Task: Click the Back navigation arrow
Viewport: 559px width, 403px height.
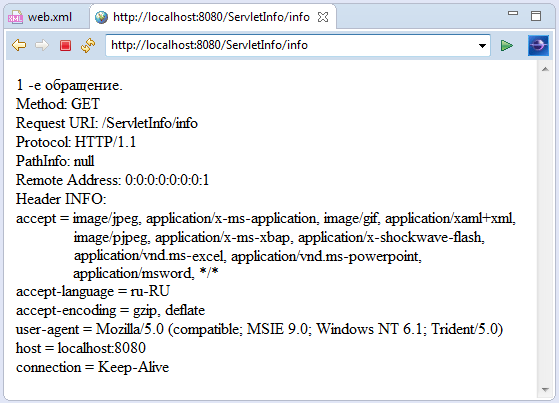Action: (19, 45)
